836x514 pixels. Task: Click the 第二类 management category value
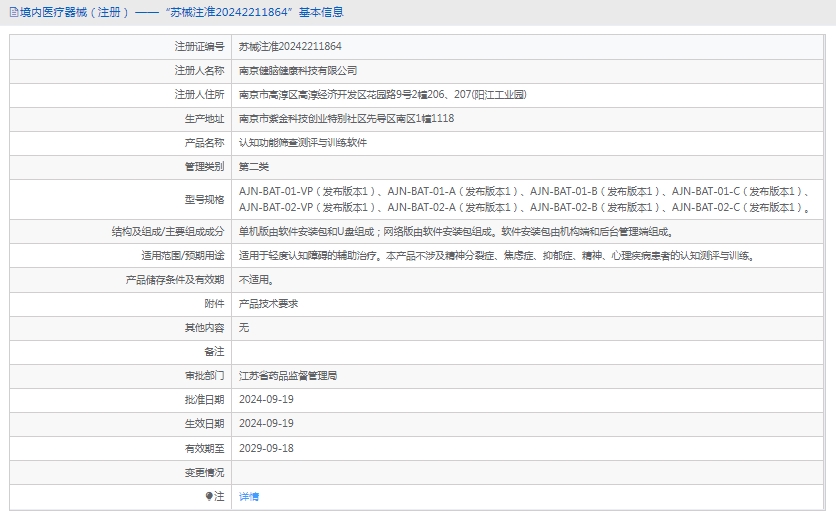click(x=254, y=167)
